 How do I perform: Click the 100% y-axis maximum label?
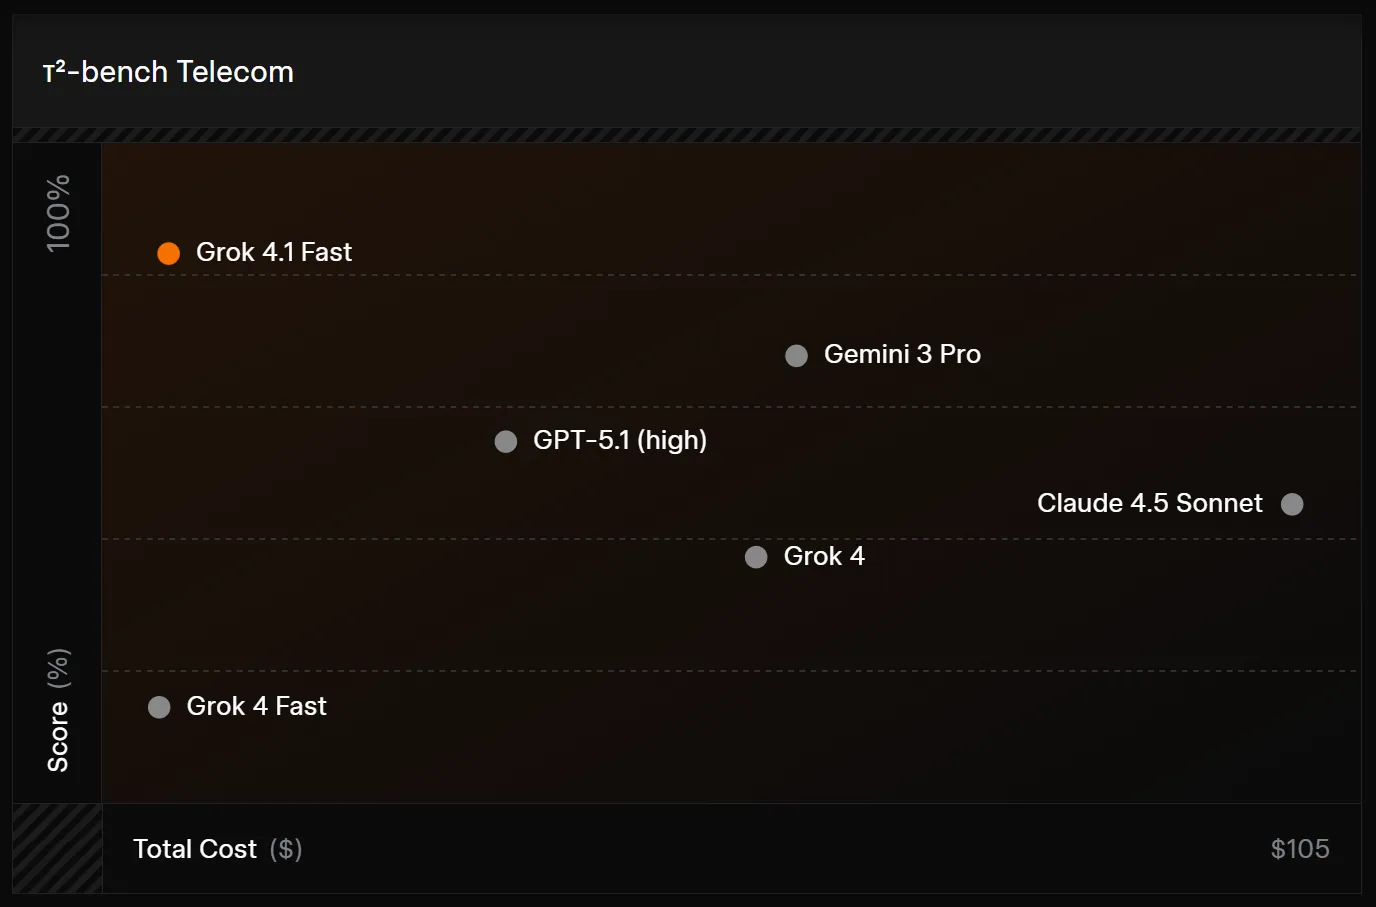(x=59, y=212)
